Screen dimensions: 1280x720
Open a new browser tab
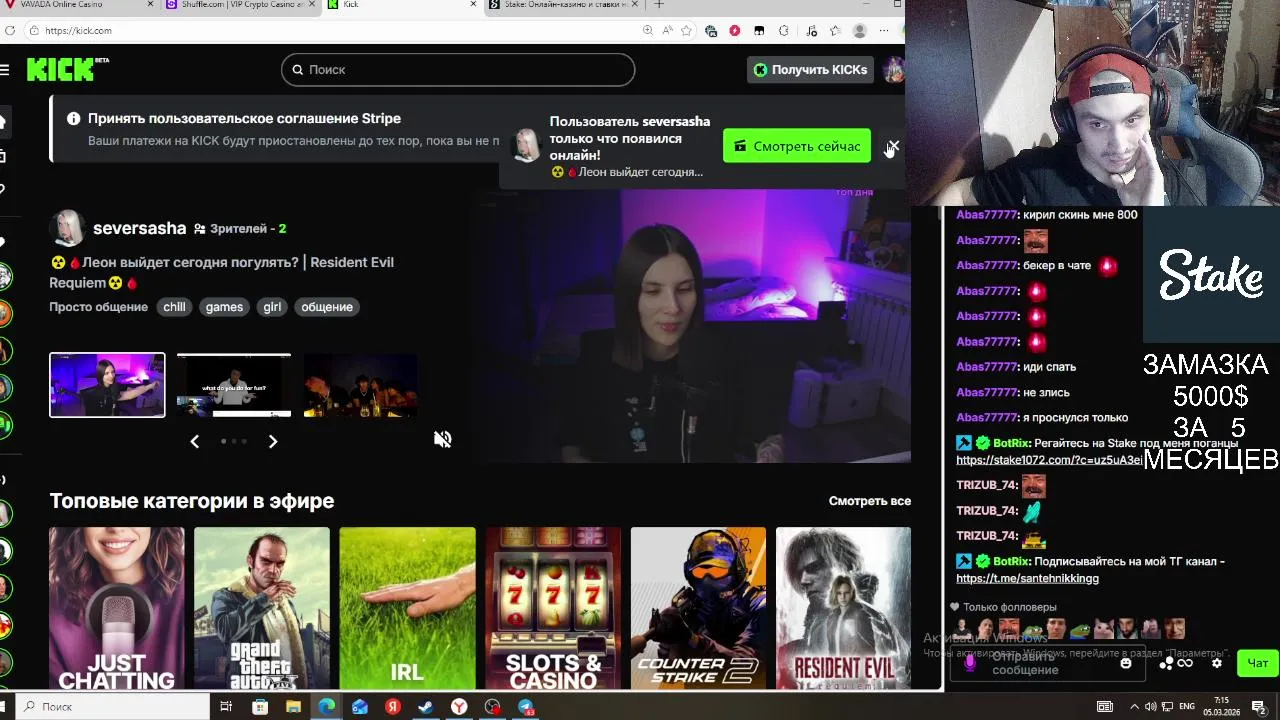coord(658,5)
